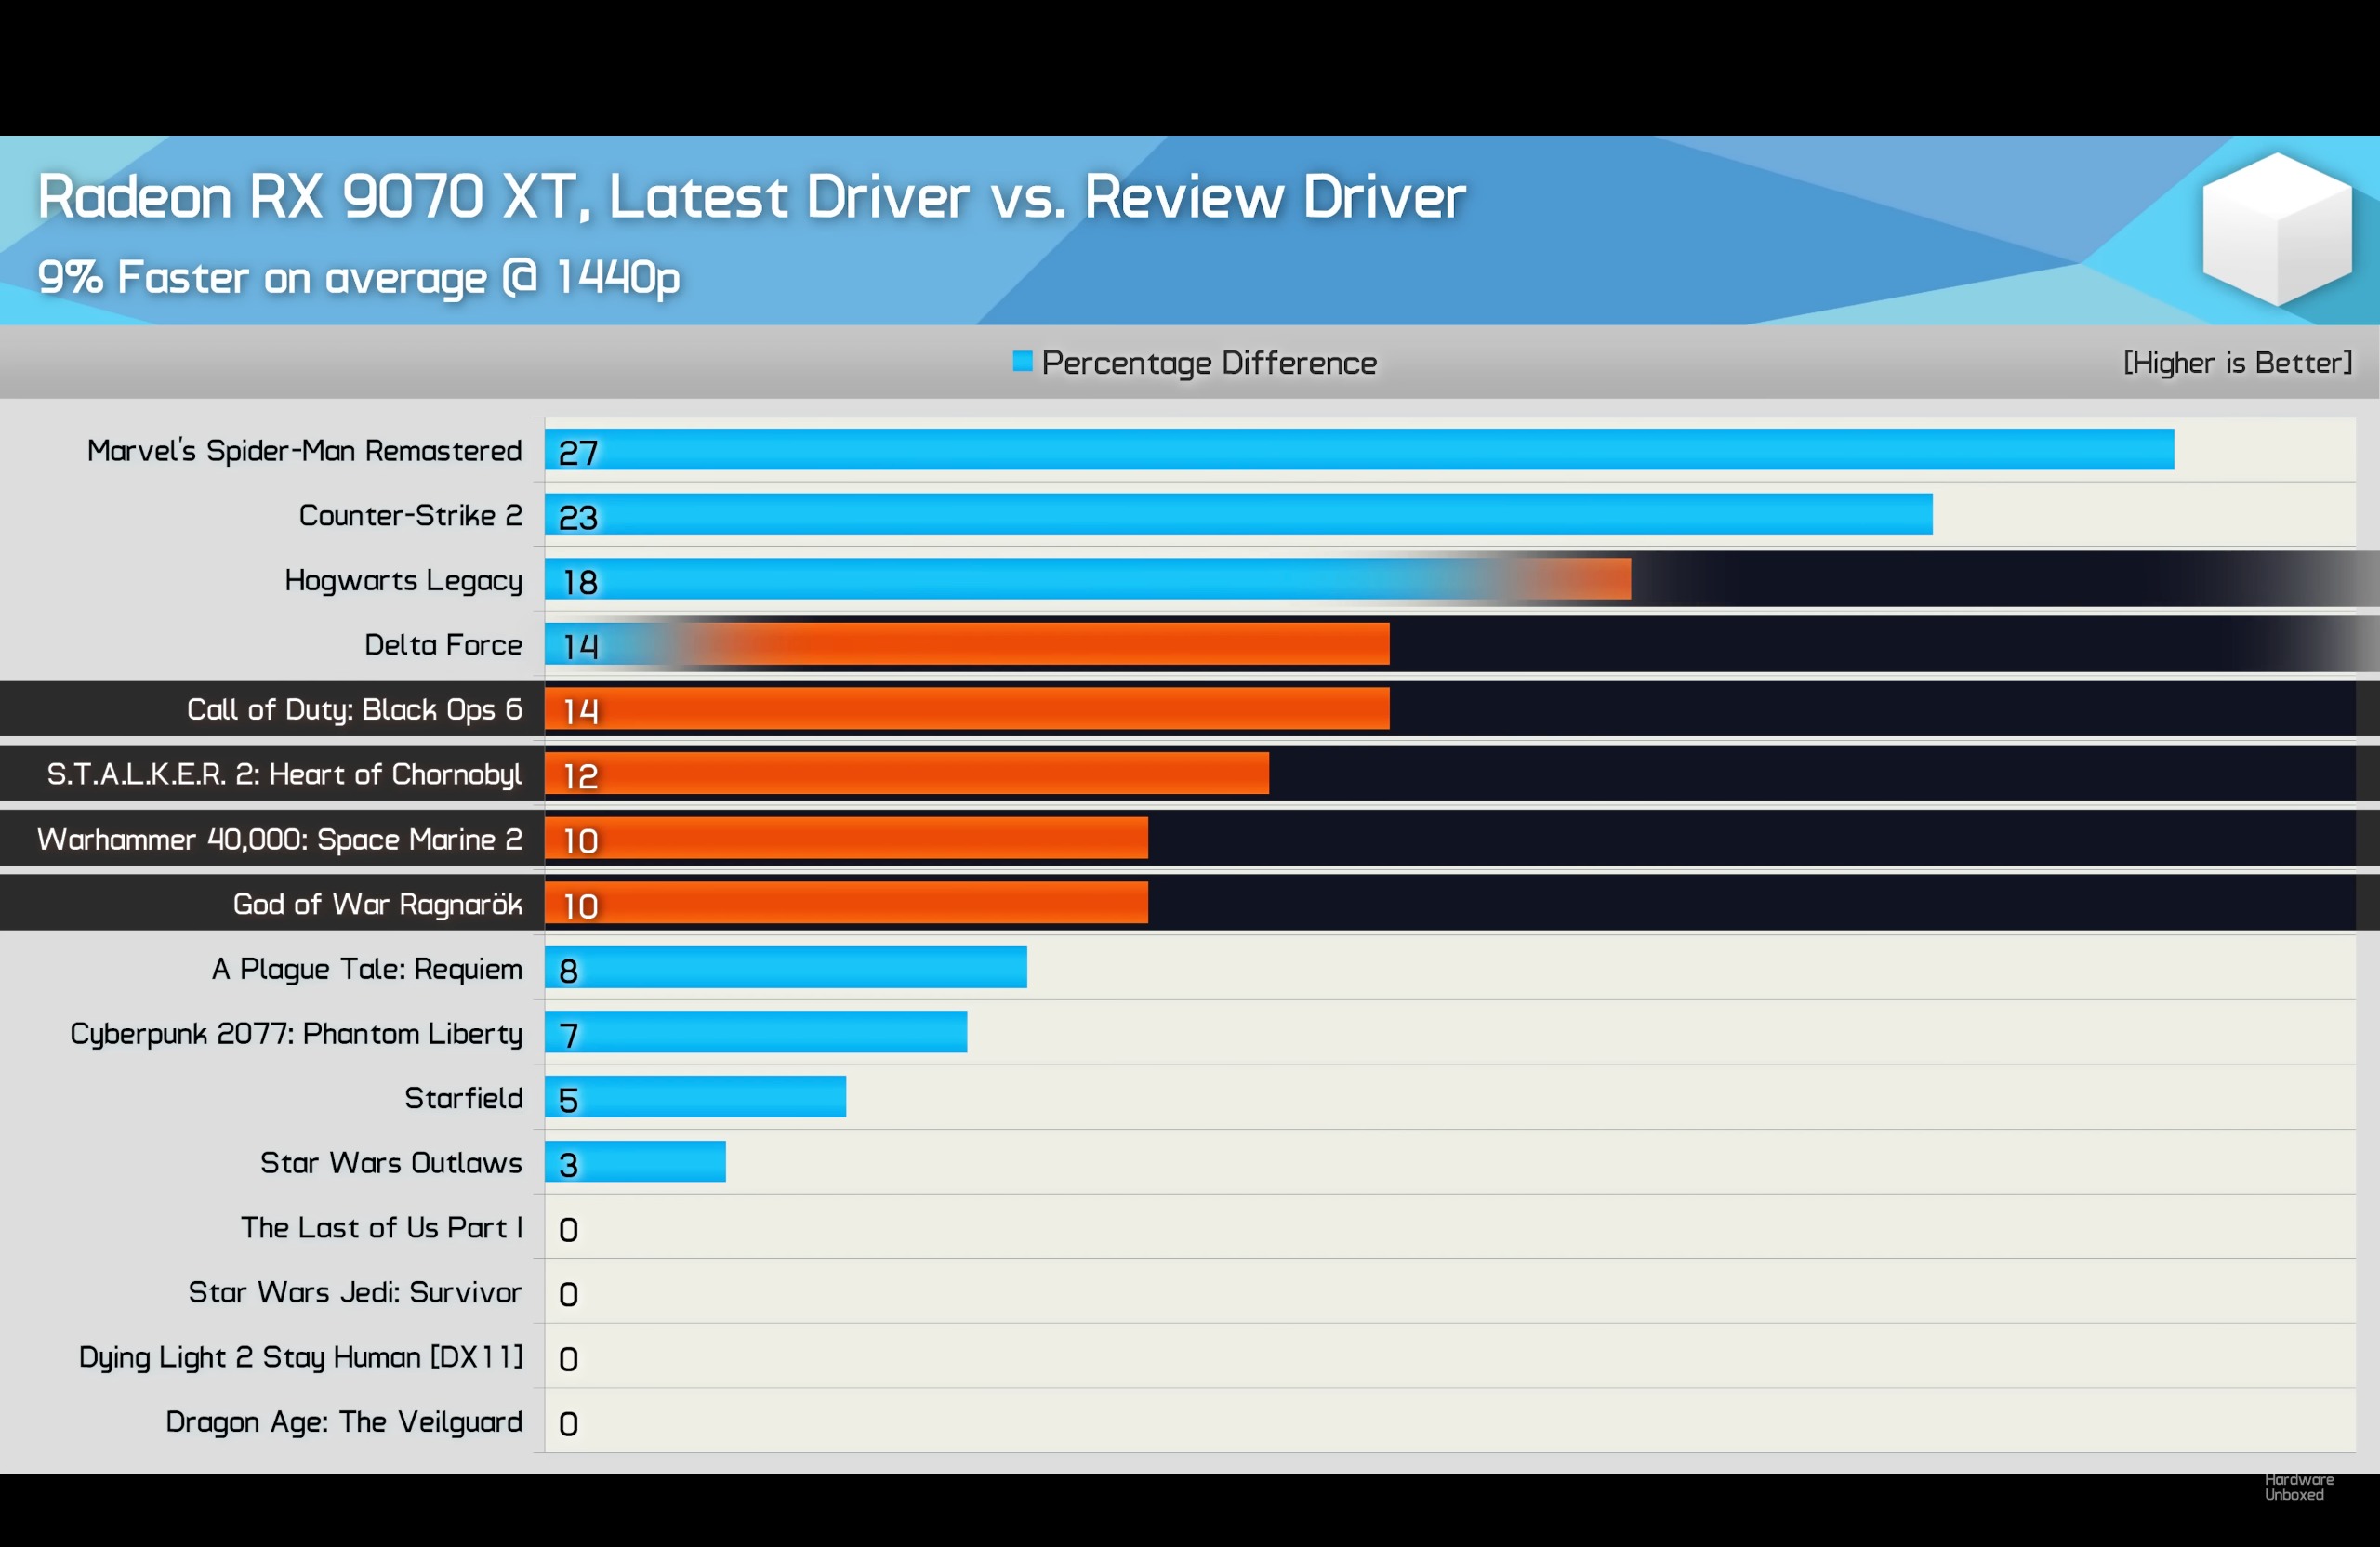This screenshot has width=2380, height=1547.
Task: Click the S.T.A.L.K.E.R. 2 bar showing 12
Action: click(907, 773)
